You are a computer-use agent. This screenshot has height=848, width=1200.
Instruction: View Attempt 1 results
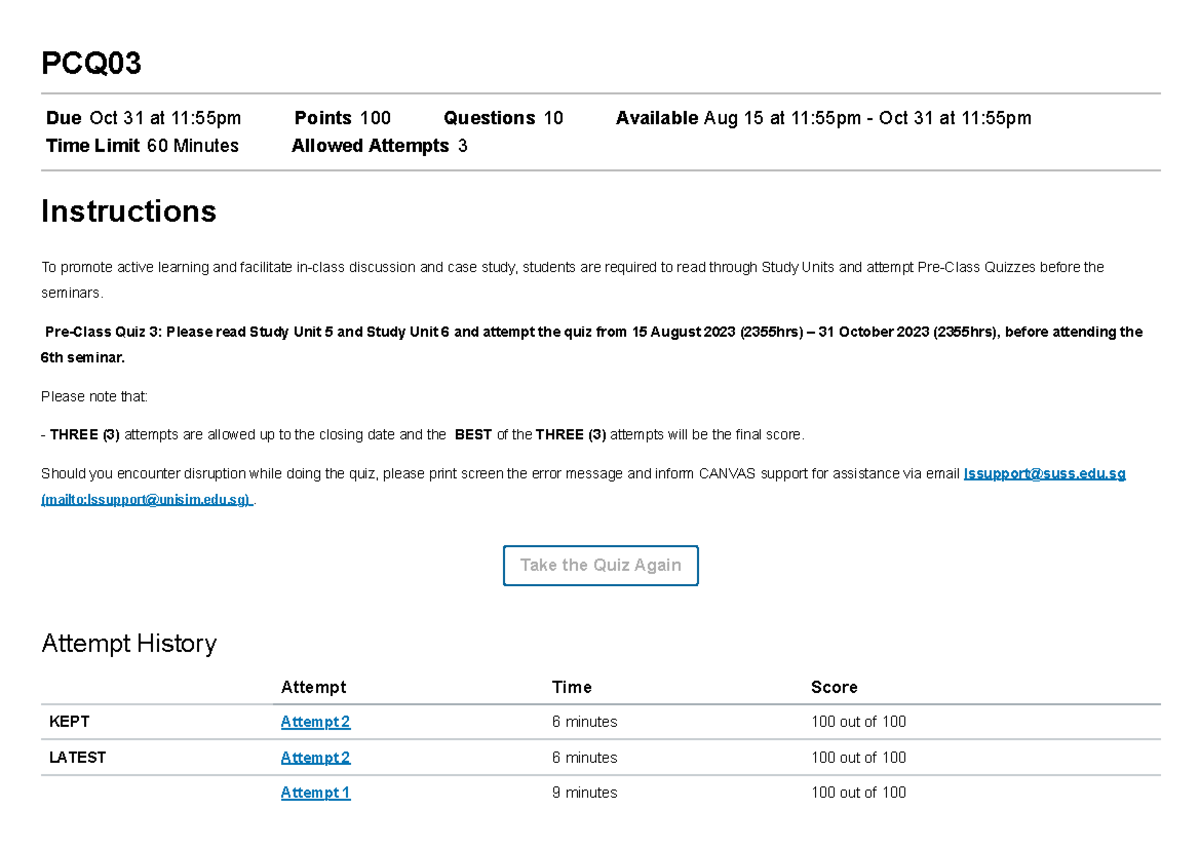[x=315, y=792]
